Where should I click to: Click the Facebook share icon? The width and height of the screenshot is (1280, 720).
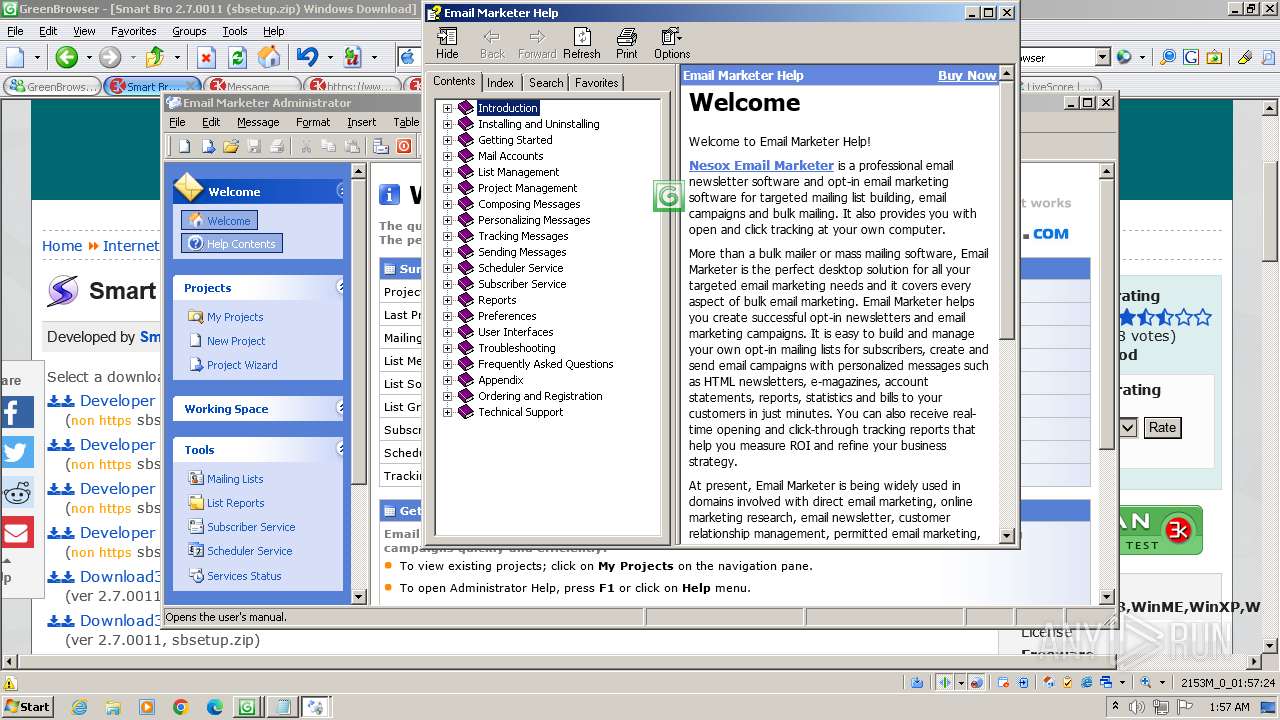[16, 412]
